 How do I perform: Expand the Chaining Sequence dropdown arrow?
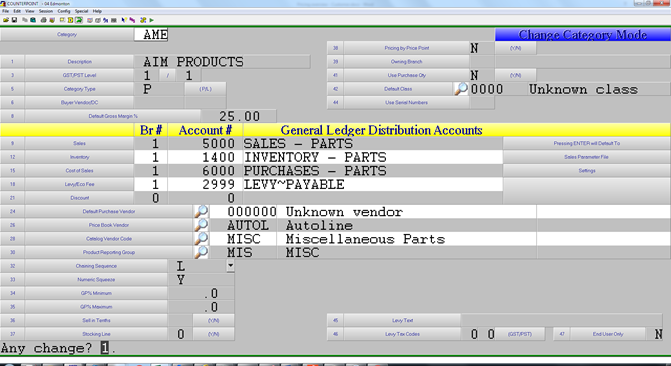point(230,265)
